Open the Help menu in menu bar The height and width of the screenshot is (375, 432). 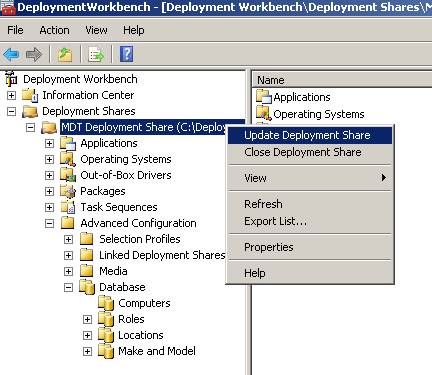134,30
